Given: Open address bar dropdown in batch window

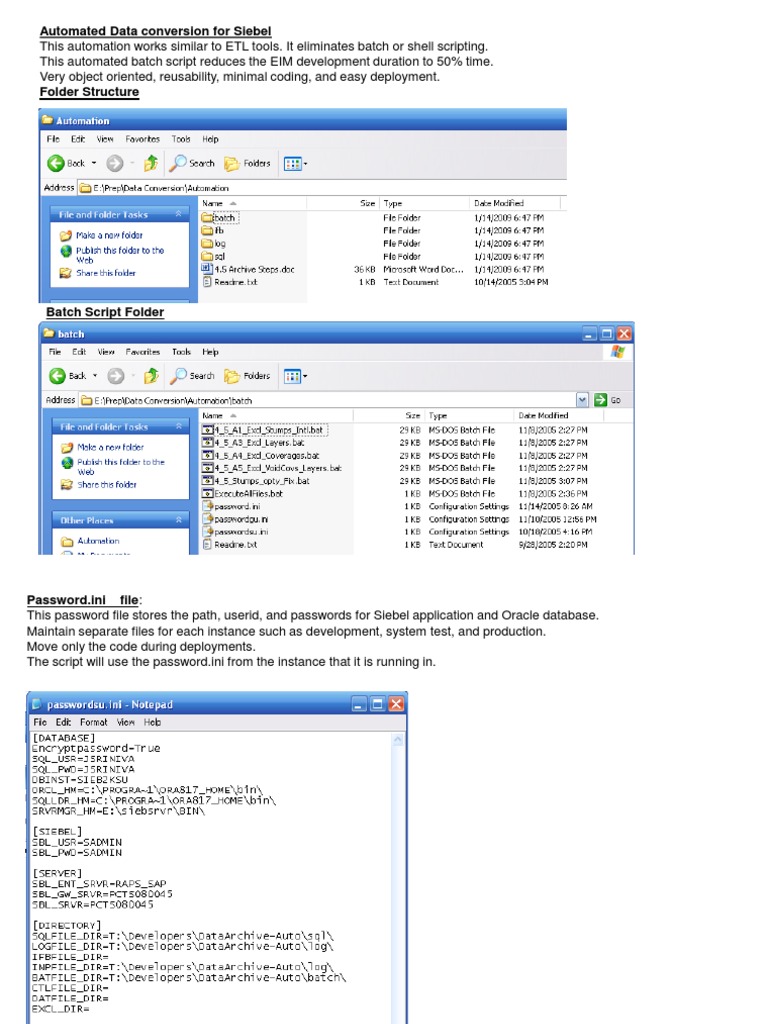Looking at the screenshot, I should coord(582,400).
